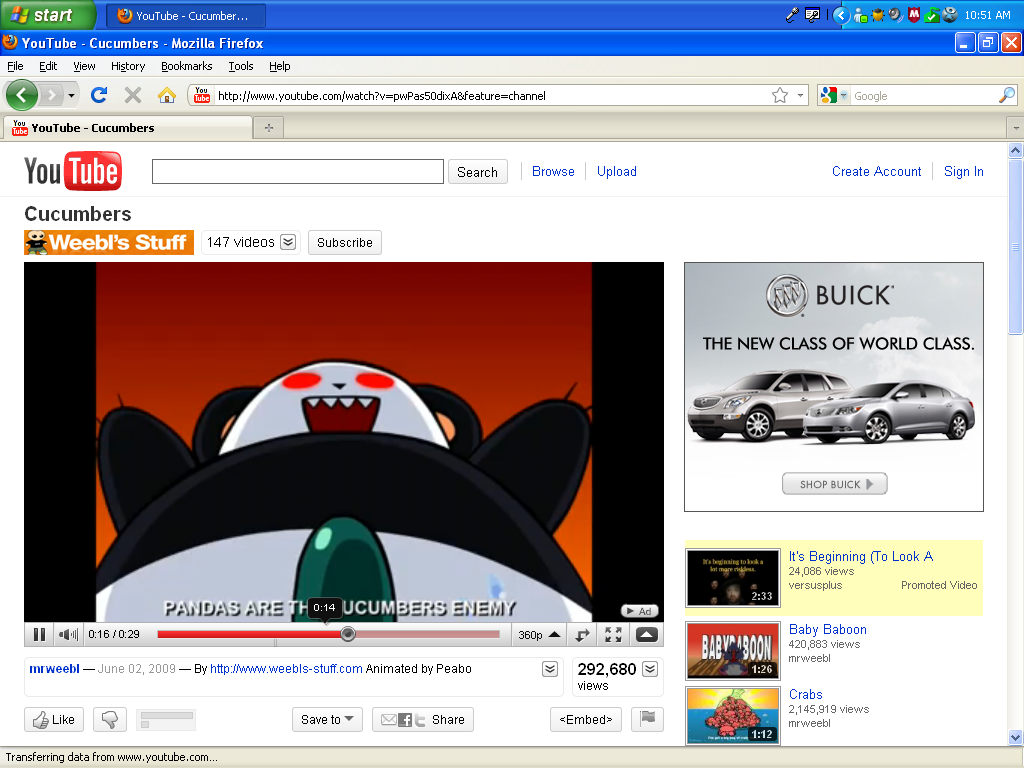This screenshot has width=1024, height=768.
Task: Bookmark this page with the star icon
Action: pyautogui.click(x=780, y=95)
